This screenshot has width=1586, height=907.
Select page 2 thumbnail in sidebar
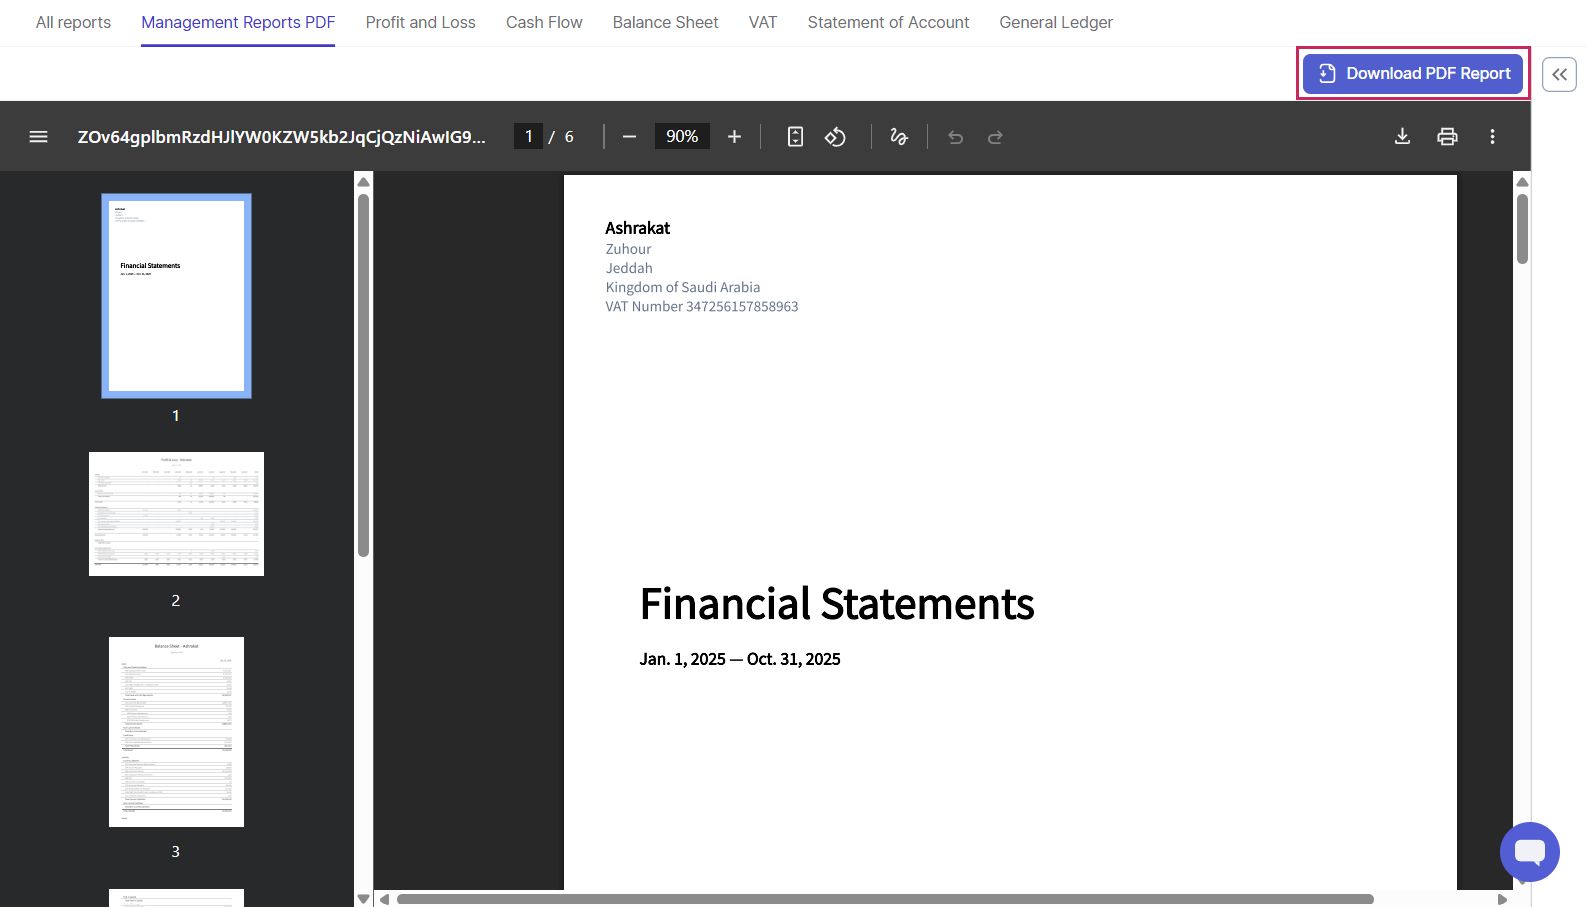176,514
